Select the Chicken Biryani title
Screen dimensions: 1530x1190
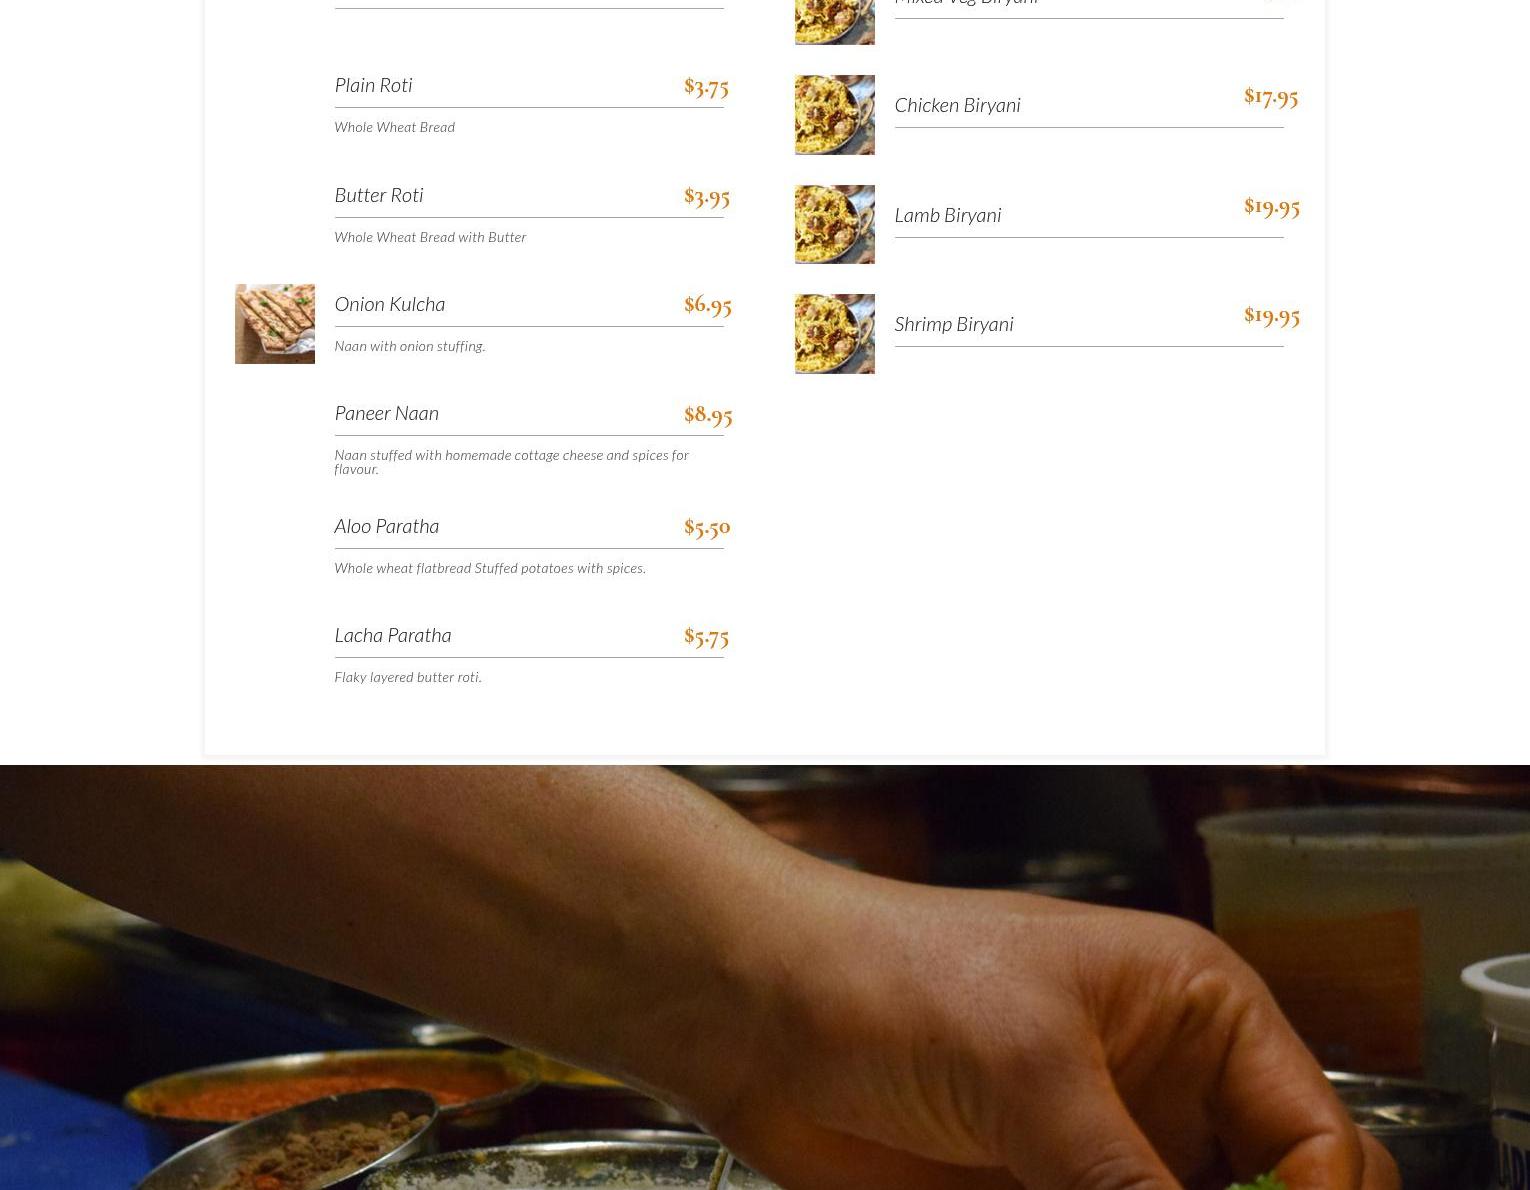957,105
